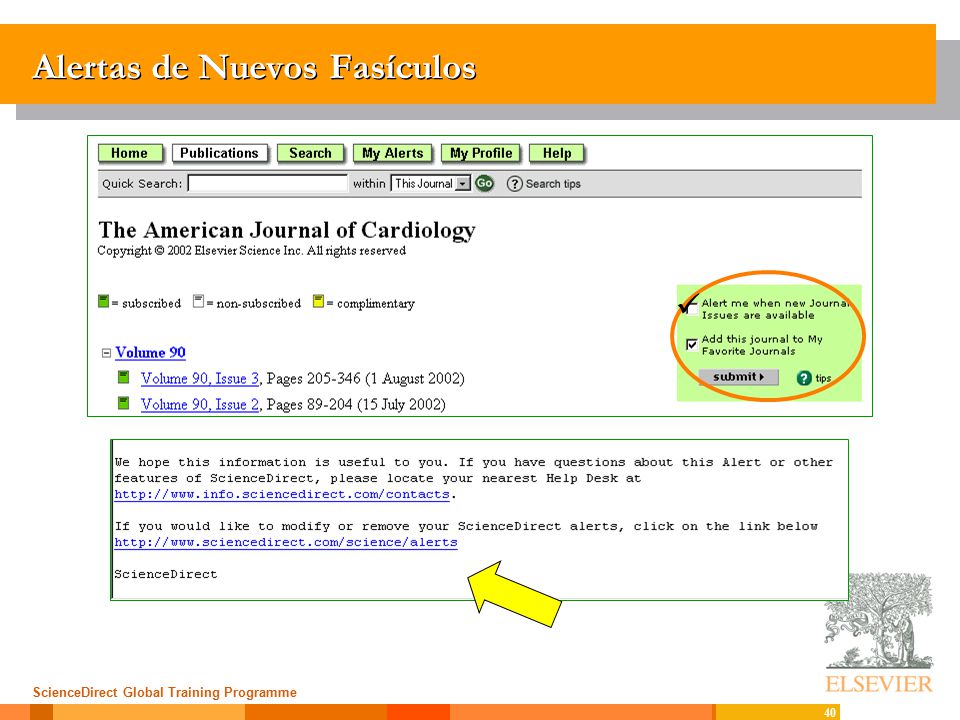This screenshot has height=720, width=960.
Task: Collapse the Volume 90 tree node
Action: 106,353
